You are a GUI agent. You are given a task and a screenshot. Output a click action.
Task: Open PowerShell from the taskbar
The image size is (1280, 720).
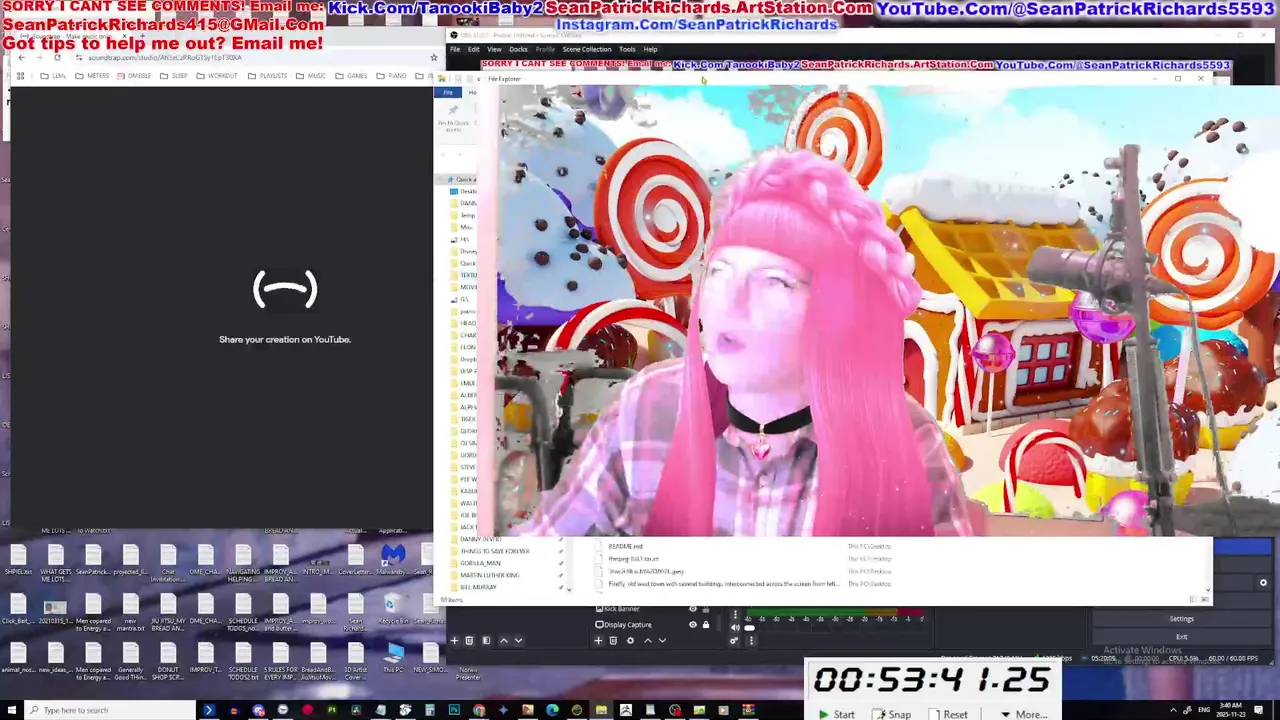click(x=209, y=710)
